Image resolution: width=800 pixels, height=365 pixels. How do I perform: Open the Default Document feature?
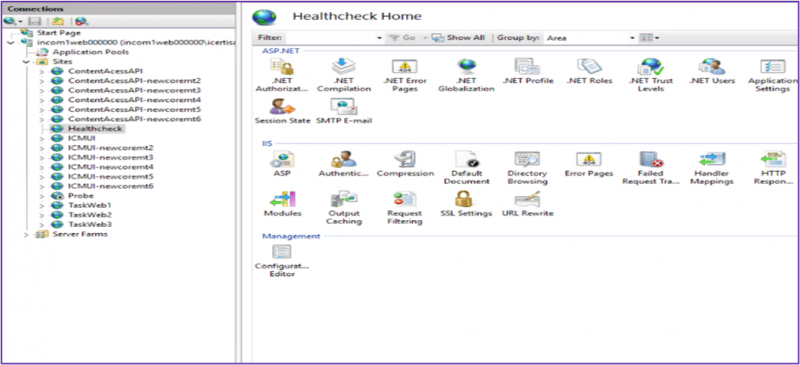(x=466, y=168)
